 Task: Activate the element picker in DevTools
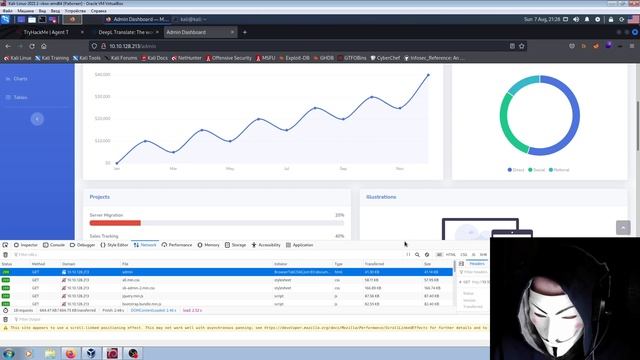[5, 245]
